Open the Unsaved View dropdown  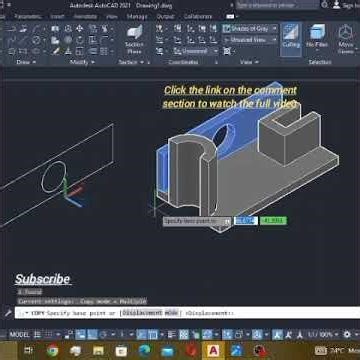click(x=250, y=40)
